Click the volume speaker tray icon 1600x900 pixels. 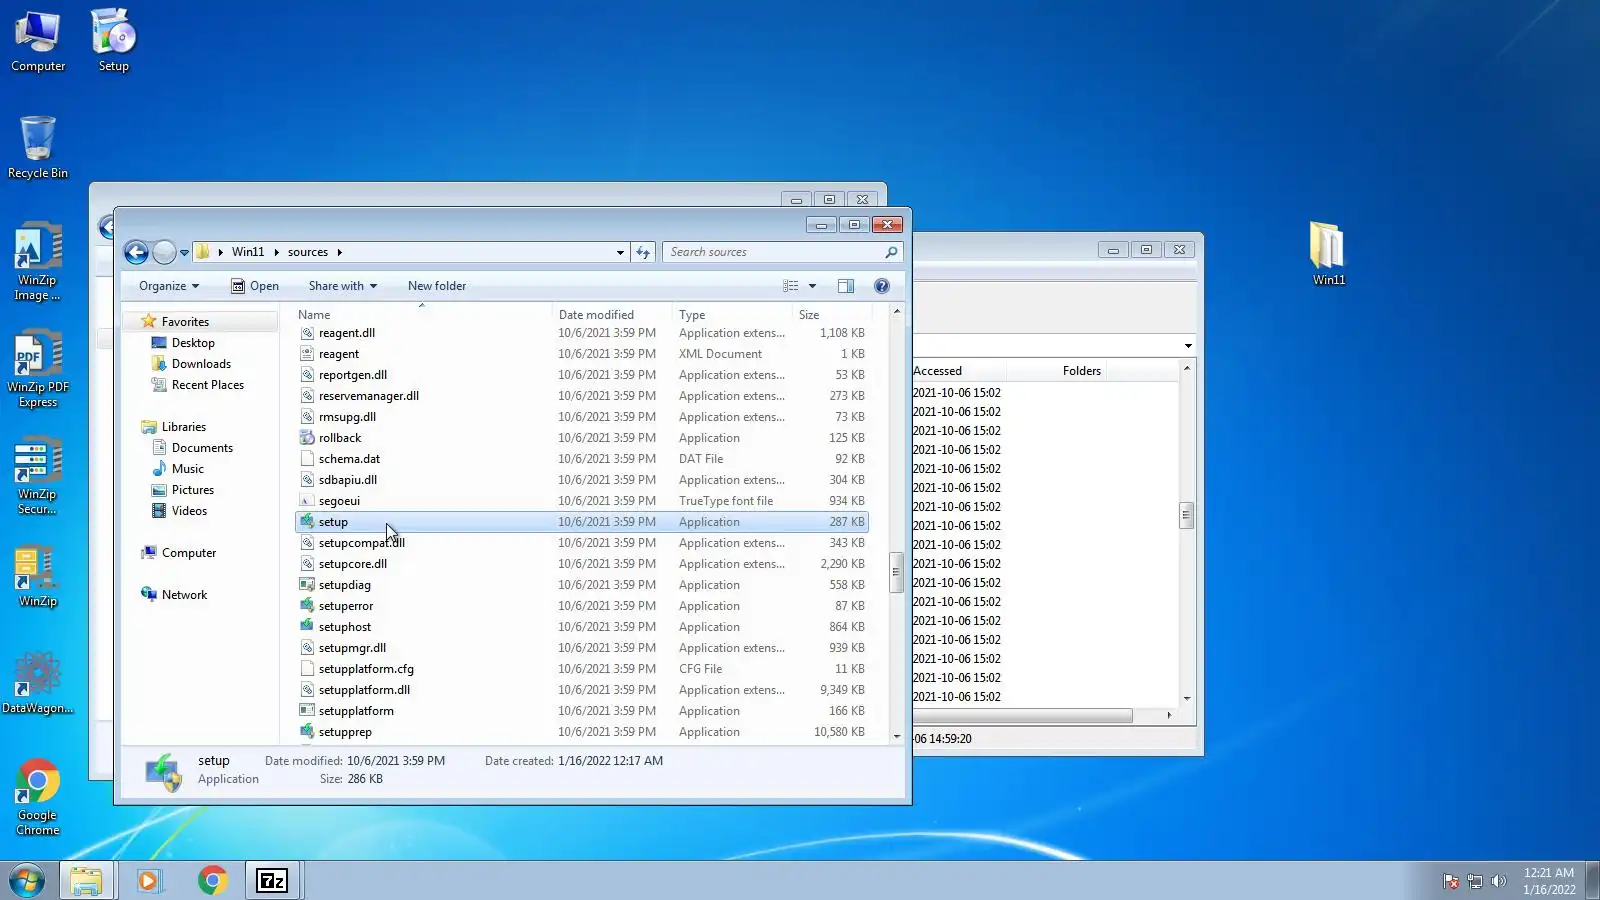click(x=1498, y=881)
